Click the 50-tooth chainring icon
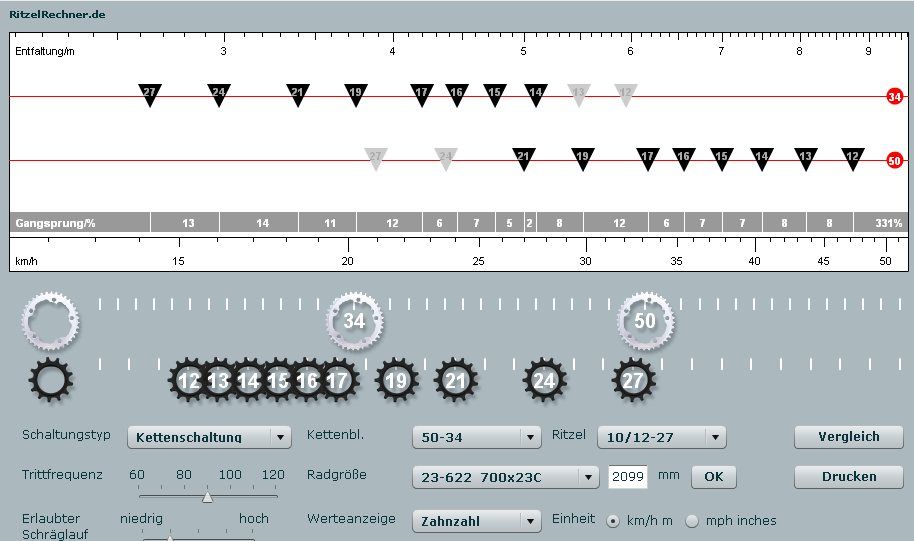Screen dimensions: 914x541 pos(645,321)
